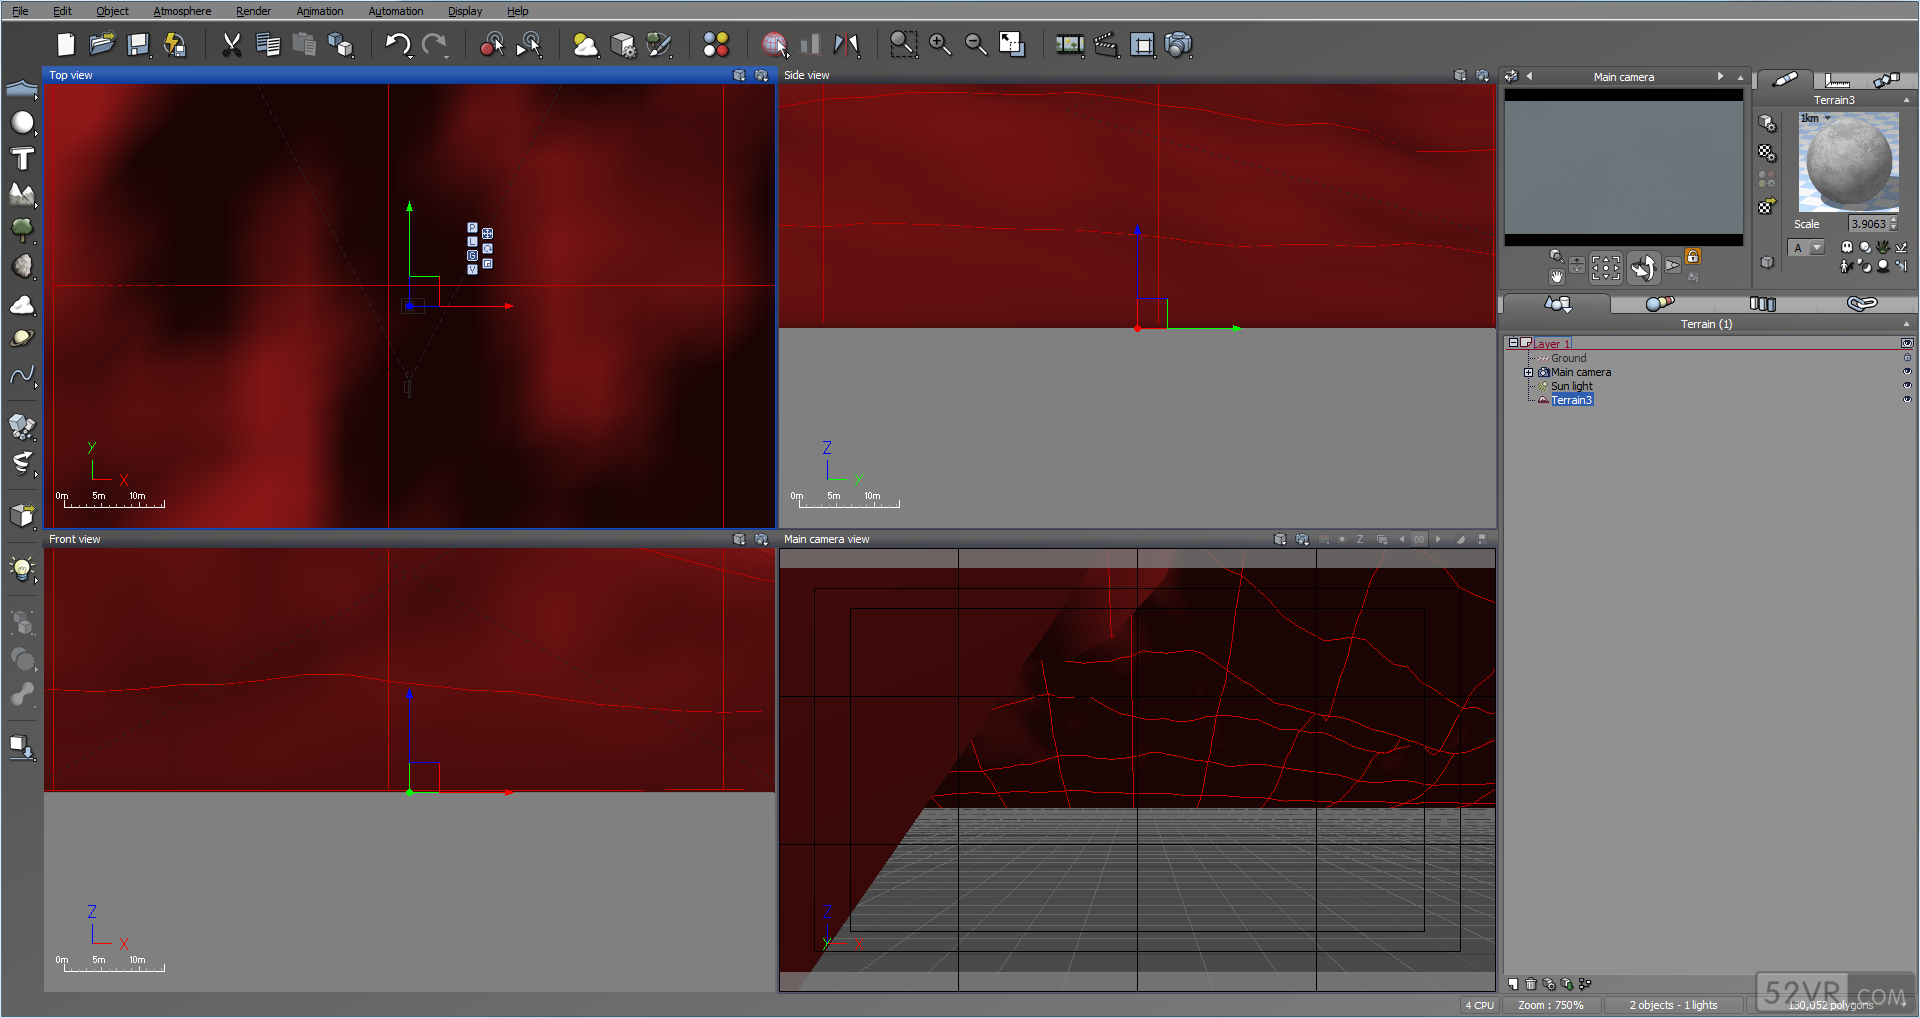The height and width of the screenshot is (1018, 1920).
Task: Expand the Main camera tree node
Action: click(1528, 372)
